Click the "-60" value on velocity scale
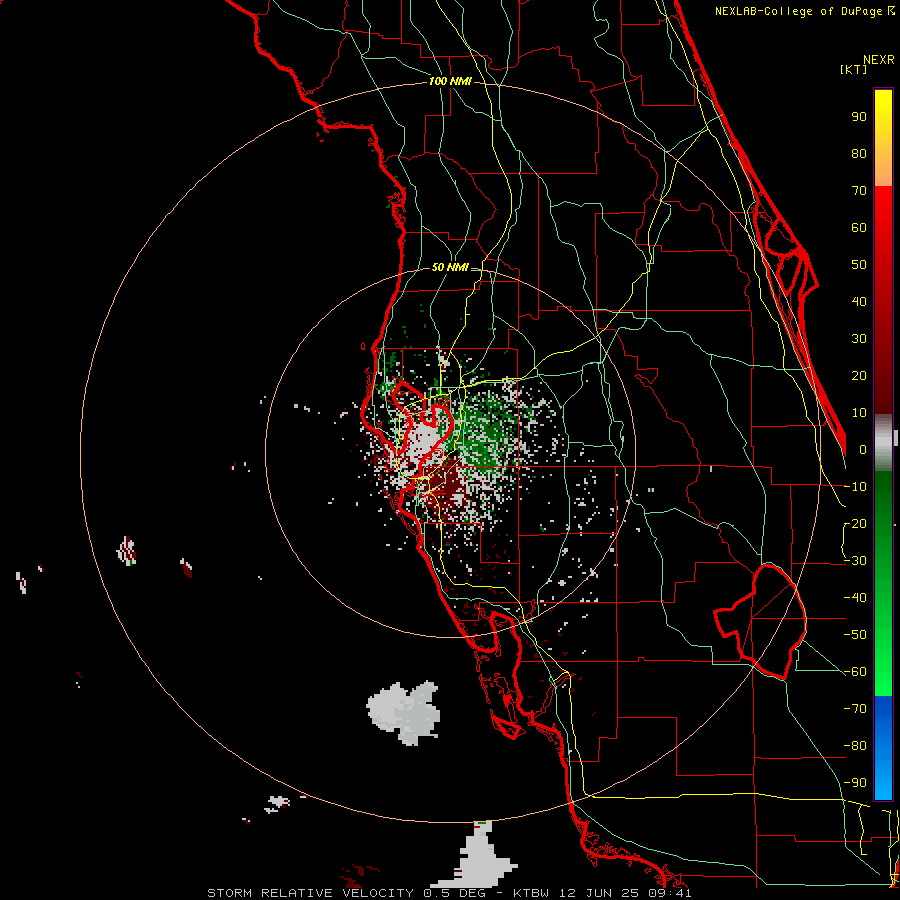This screenshot has height=900, width=900. 855,672
